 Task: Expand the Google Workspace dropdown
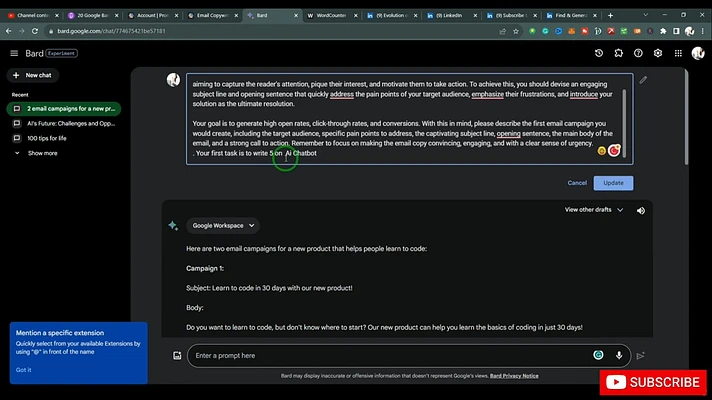pos(222,226)
